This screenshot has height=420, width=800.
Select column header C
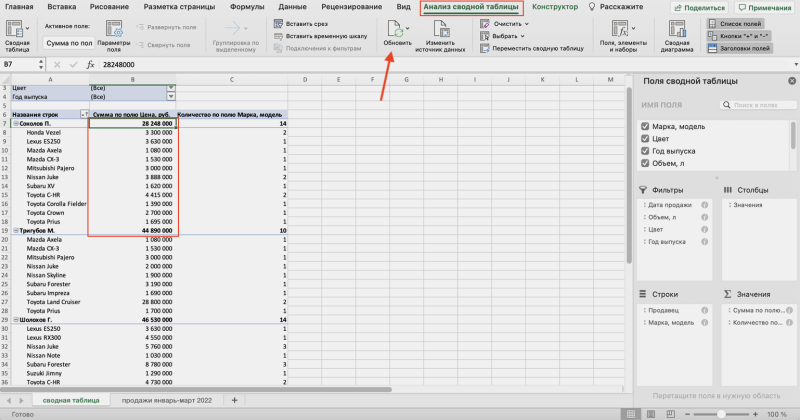(x=232, y=80)
